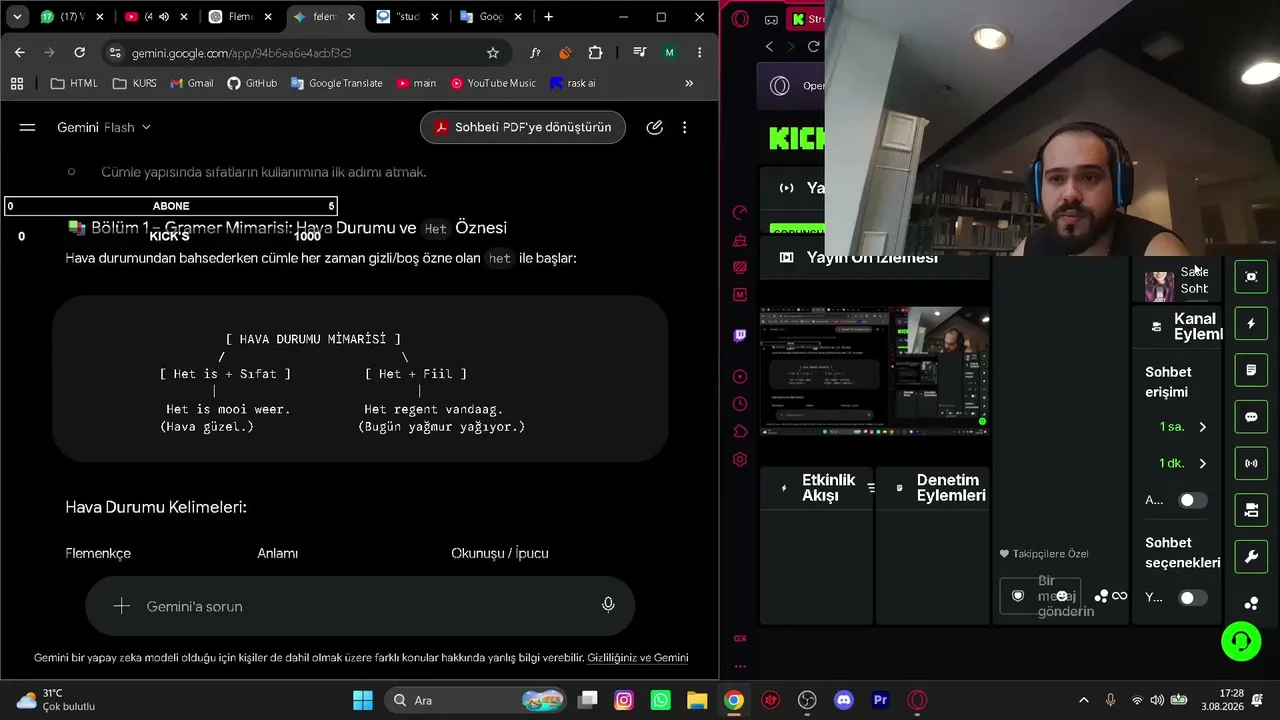Open the Etkinlik Akışı panel menu

click(871, 488)
